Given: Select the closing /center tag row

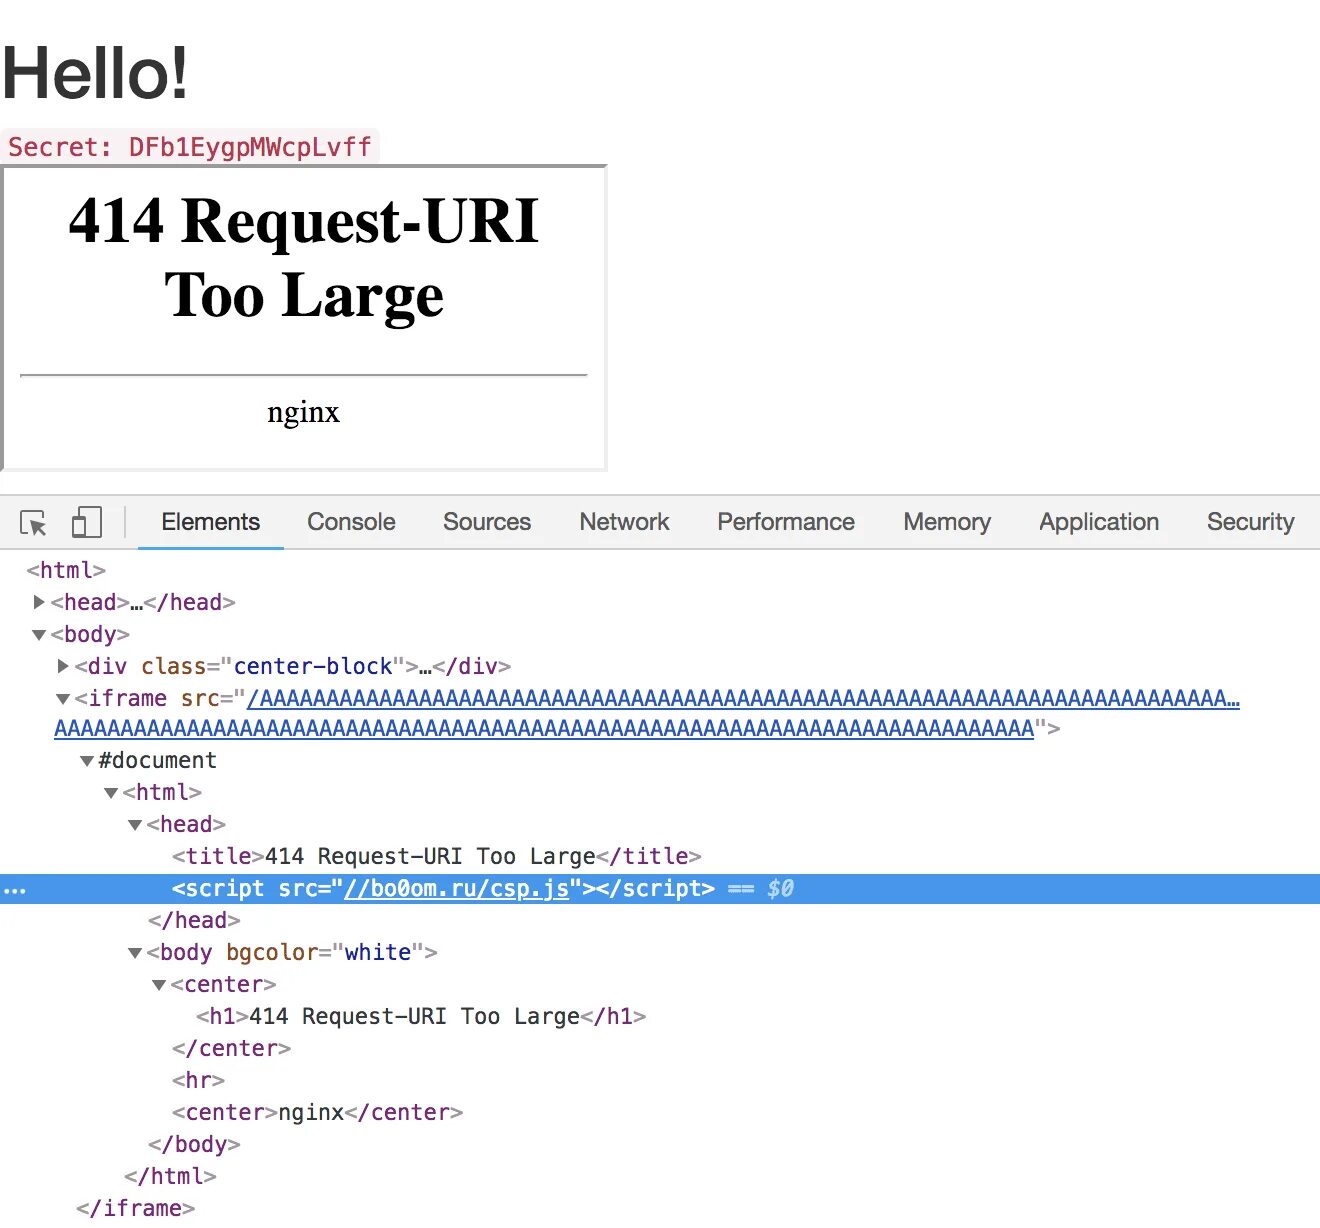Looking at the screenshot, I should [231, 1048].
